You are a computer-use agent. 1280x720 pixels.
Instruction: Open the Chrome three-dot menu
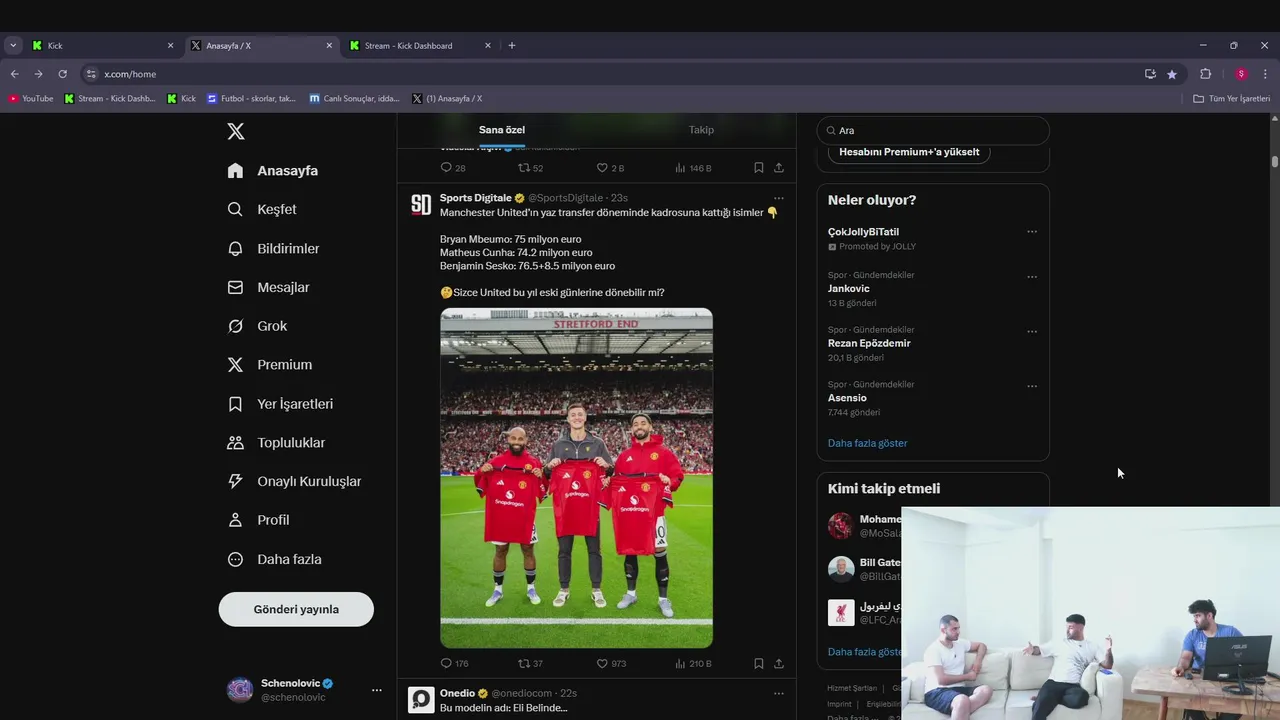click(1265, 74)
